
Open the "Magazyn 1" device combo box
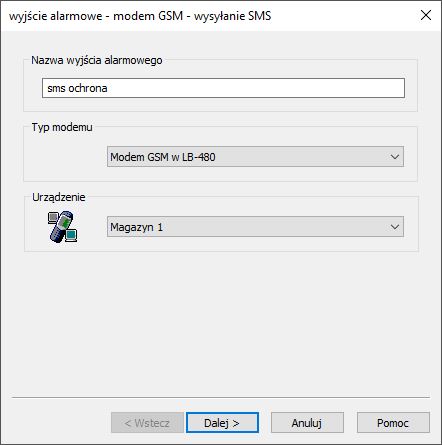(255, 227)
